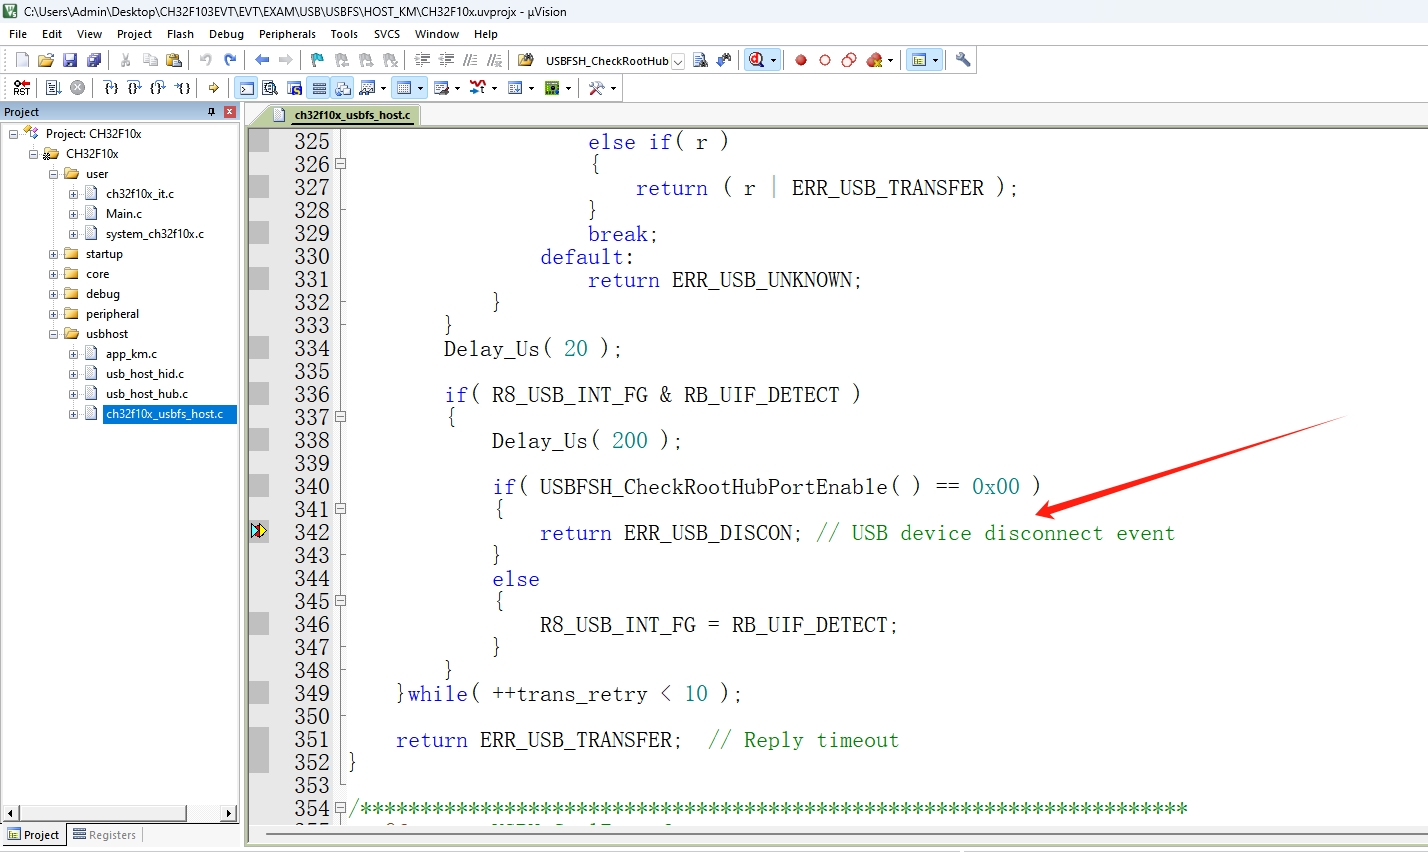Select system_ch32f10x.c in project tree
Viewport: 1428px width, 852px height.
point(154,234)
